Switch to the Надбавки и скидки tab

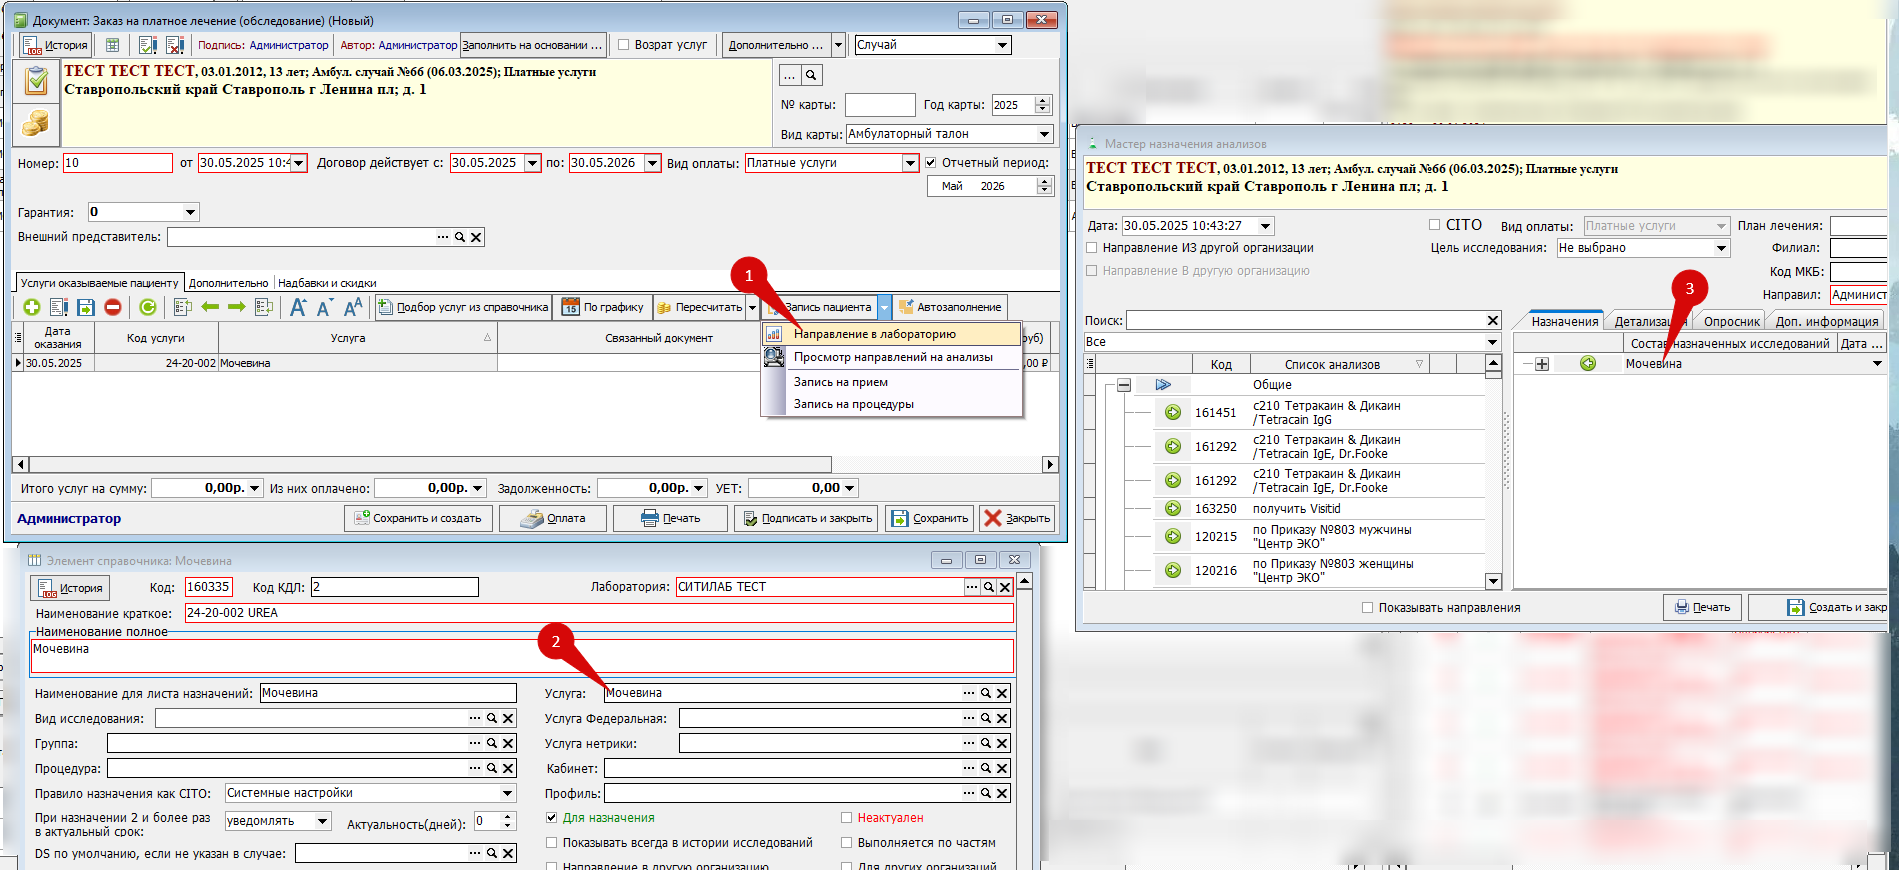tap(327, 283)
